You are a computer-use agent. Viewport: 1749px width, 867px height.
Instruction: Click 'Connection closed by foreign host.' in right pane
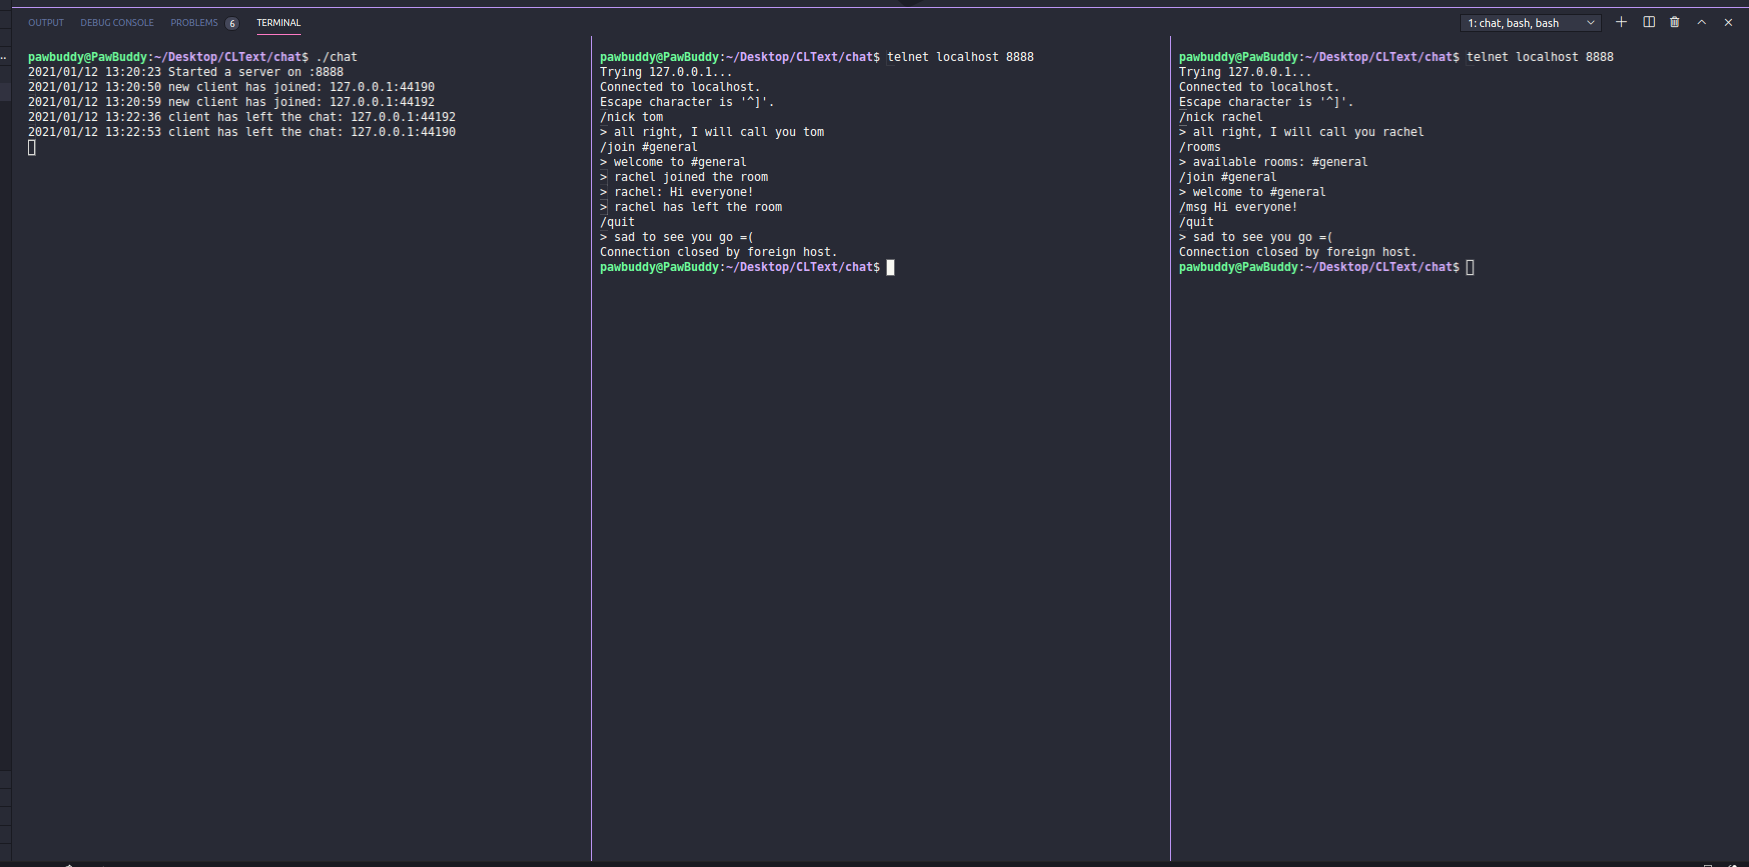[1297, 252]
